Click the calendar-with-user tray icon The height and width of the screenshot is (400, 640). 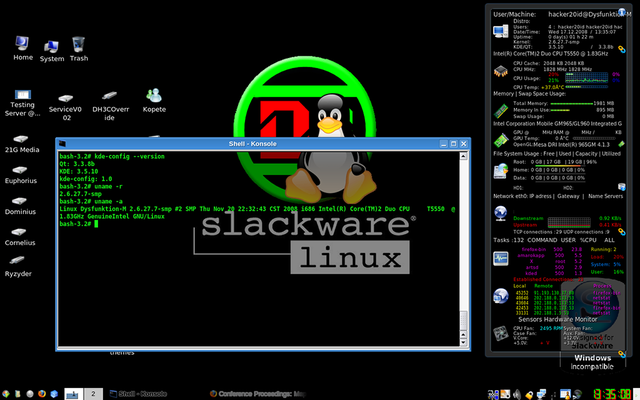pos(565,394)
